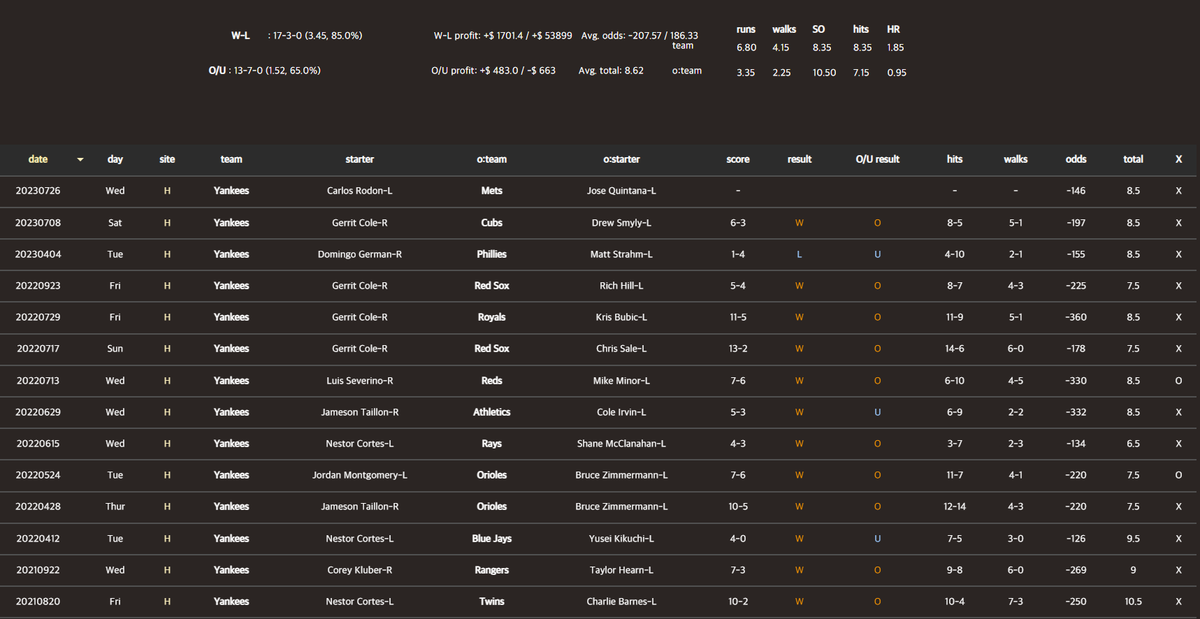Click opposing starter Chris Sale-L
This screenshot has height=619, width=1200.
point(621,349)
